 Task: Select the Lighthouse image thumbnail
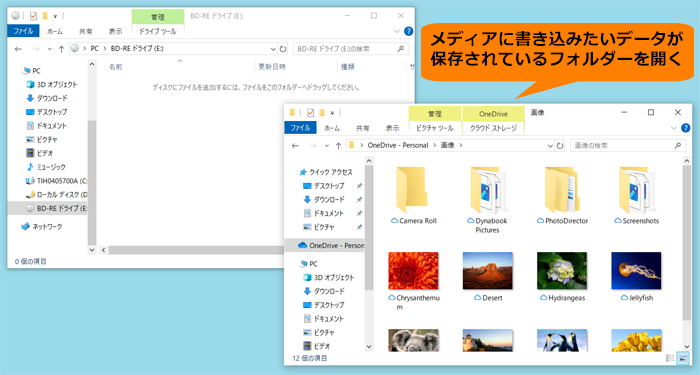tap(488, 340)
